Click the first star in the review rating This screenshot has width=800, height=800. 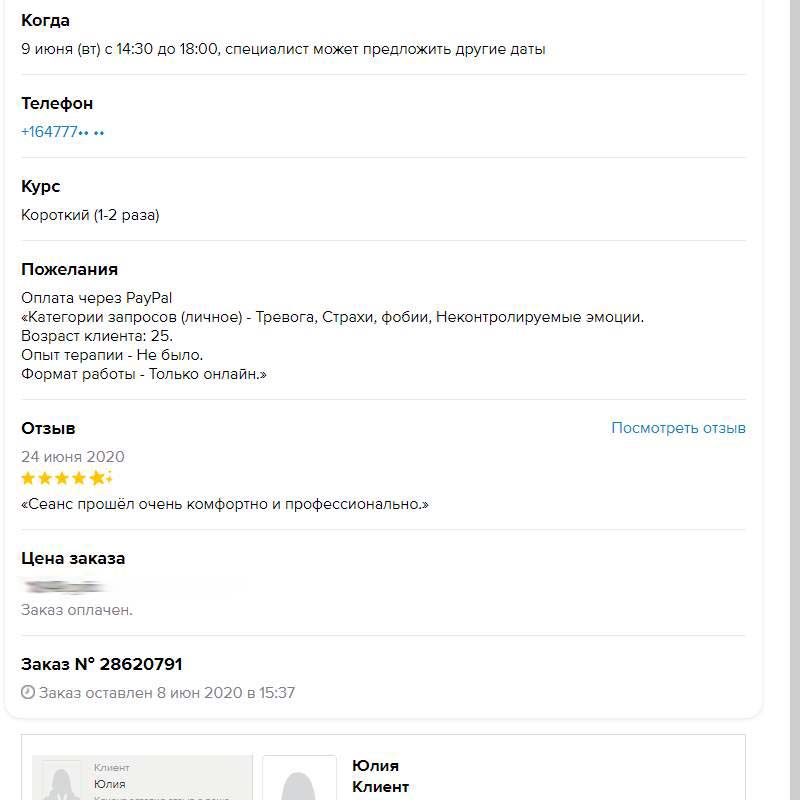[x=29, y=478]
